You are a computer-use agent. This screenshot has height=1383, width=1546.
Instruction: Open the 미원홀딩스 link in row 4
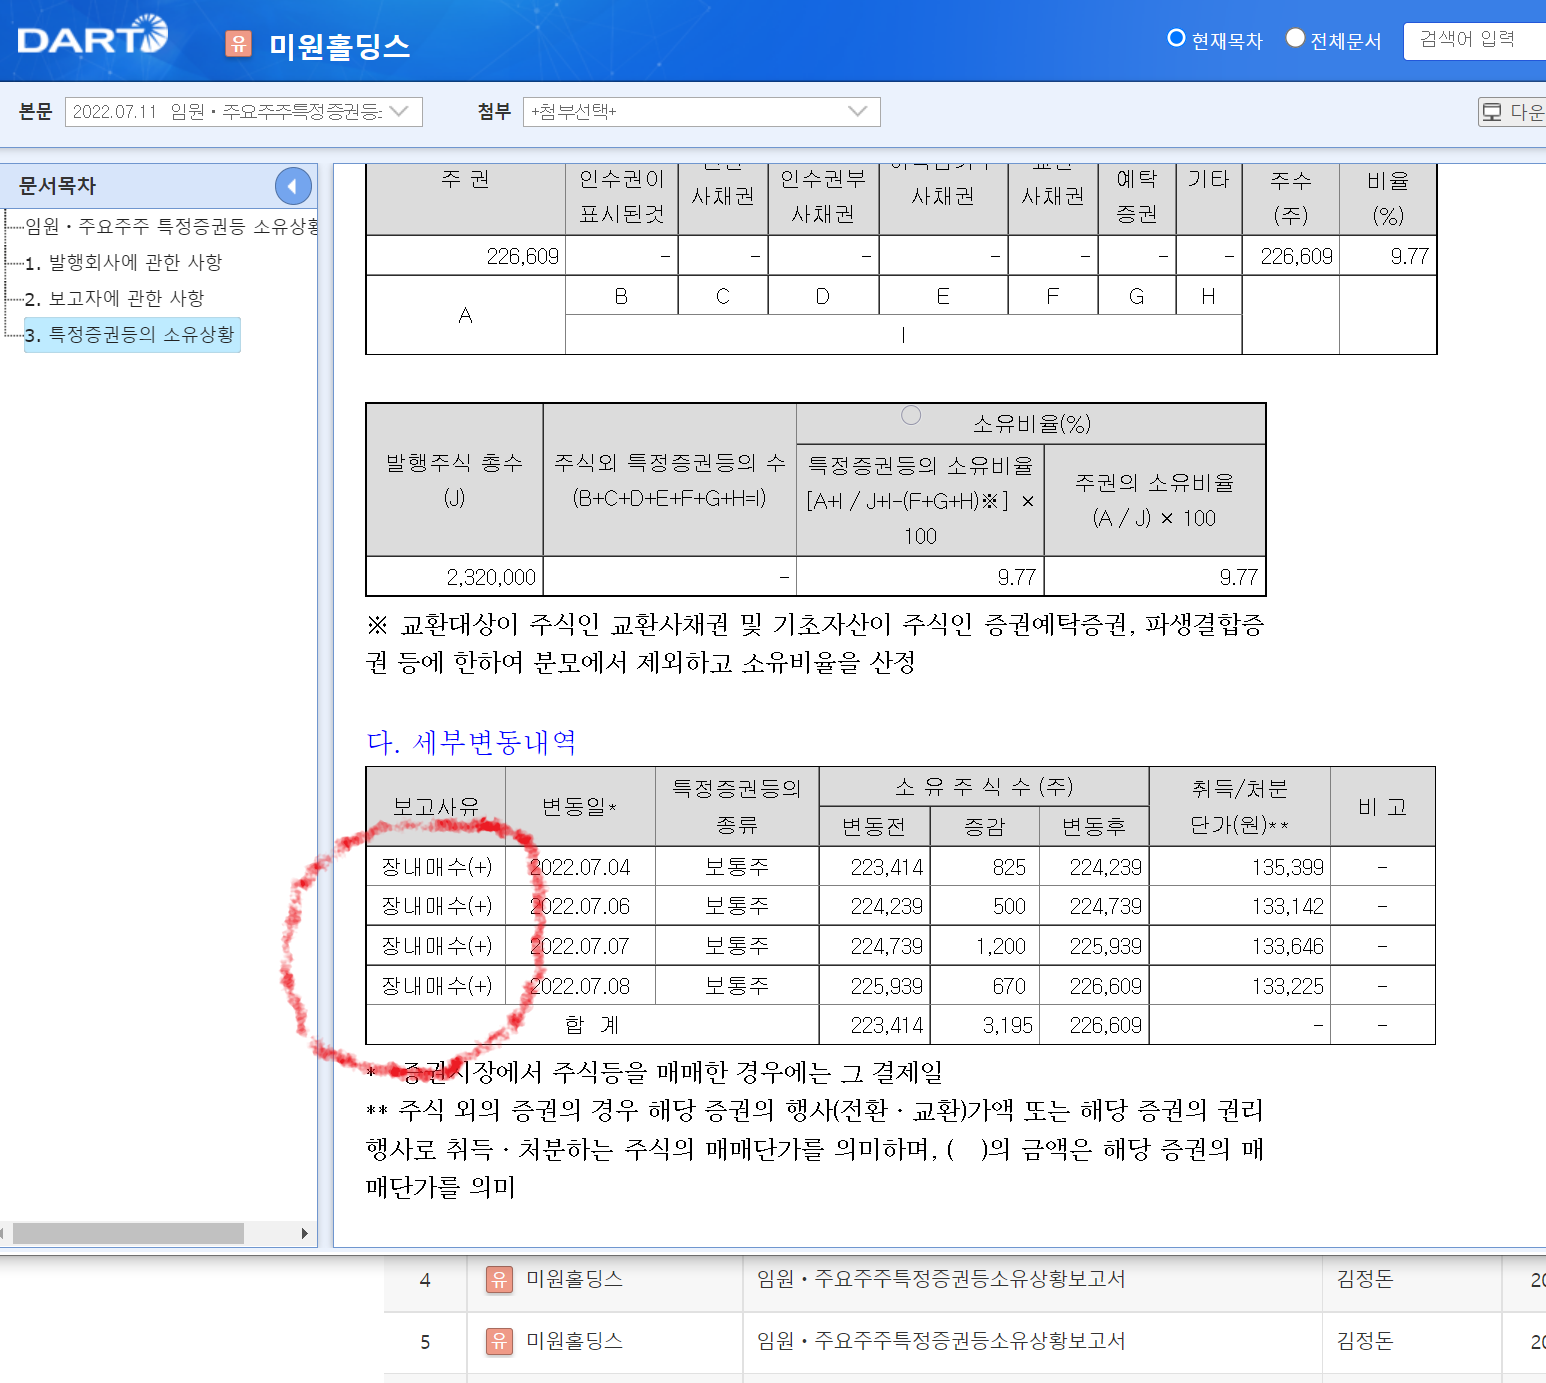[575, 1279]
